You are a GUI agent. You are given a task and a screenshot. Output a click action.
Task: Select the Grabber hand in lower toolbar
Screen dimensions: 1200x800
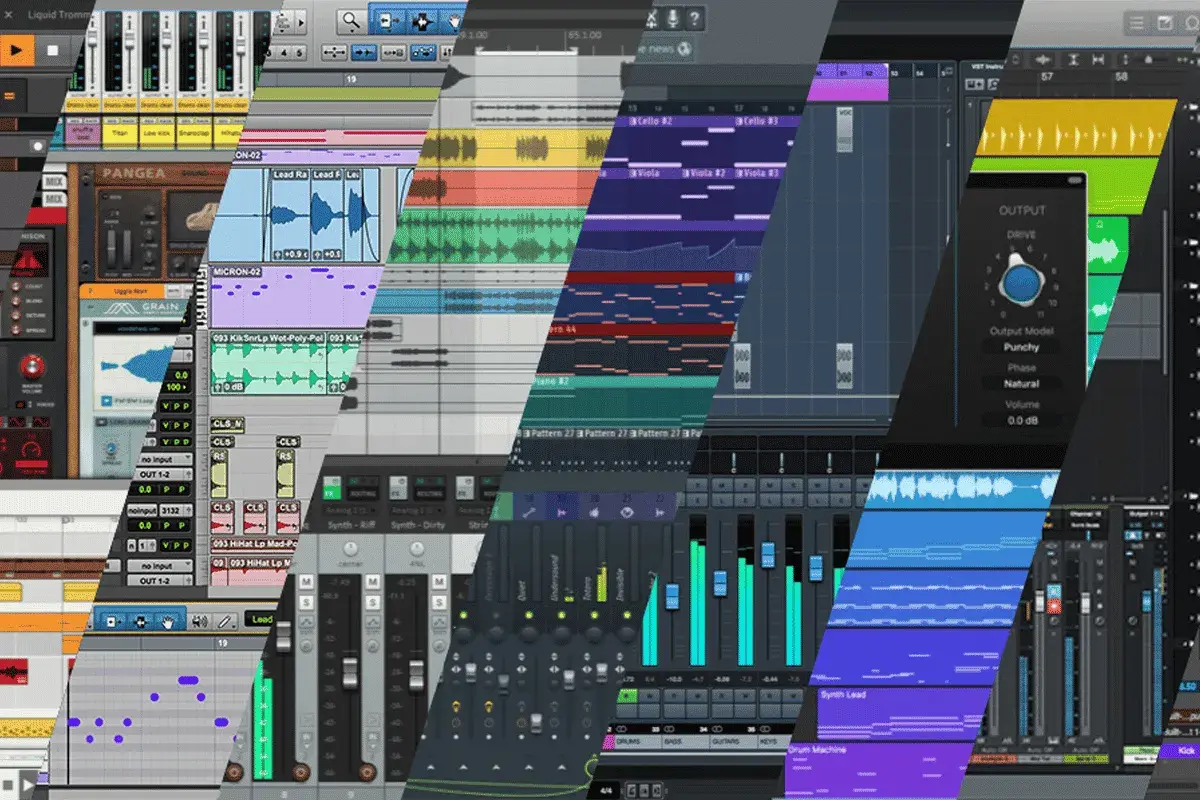coord(170,620)
